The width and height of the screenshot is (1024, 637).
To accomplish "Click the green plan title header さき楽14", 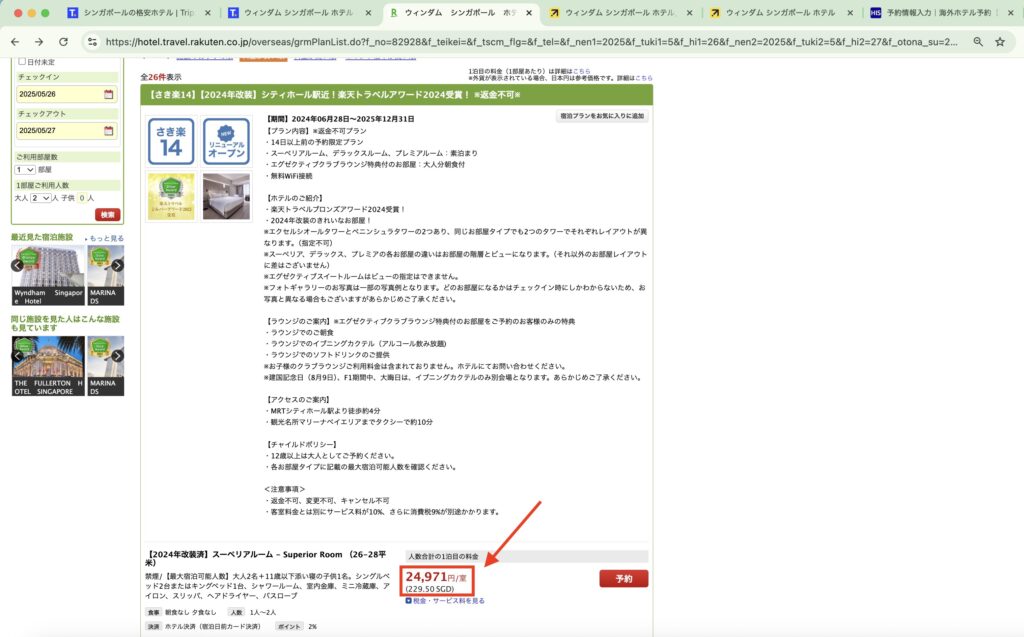I will coord(396,95).
